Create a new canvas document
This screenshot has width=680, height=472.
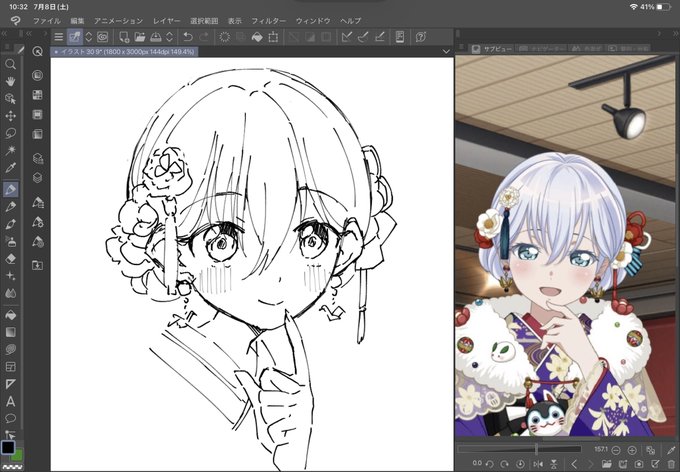tap(124, 37)
